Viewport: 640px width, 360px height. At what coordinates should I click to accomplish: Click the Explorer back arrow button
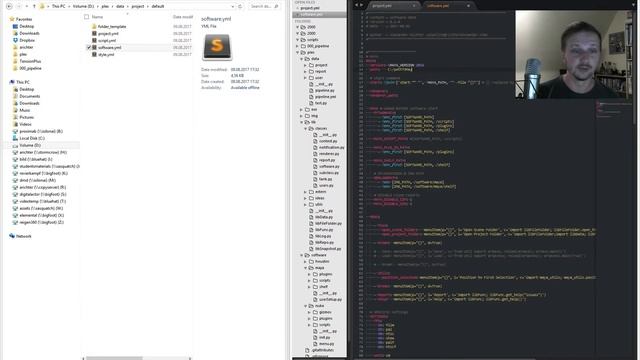(x=9, y=7)
